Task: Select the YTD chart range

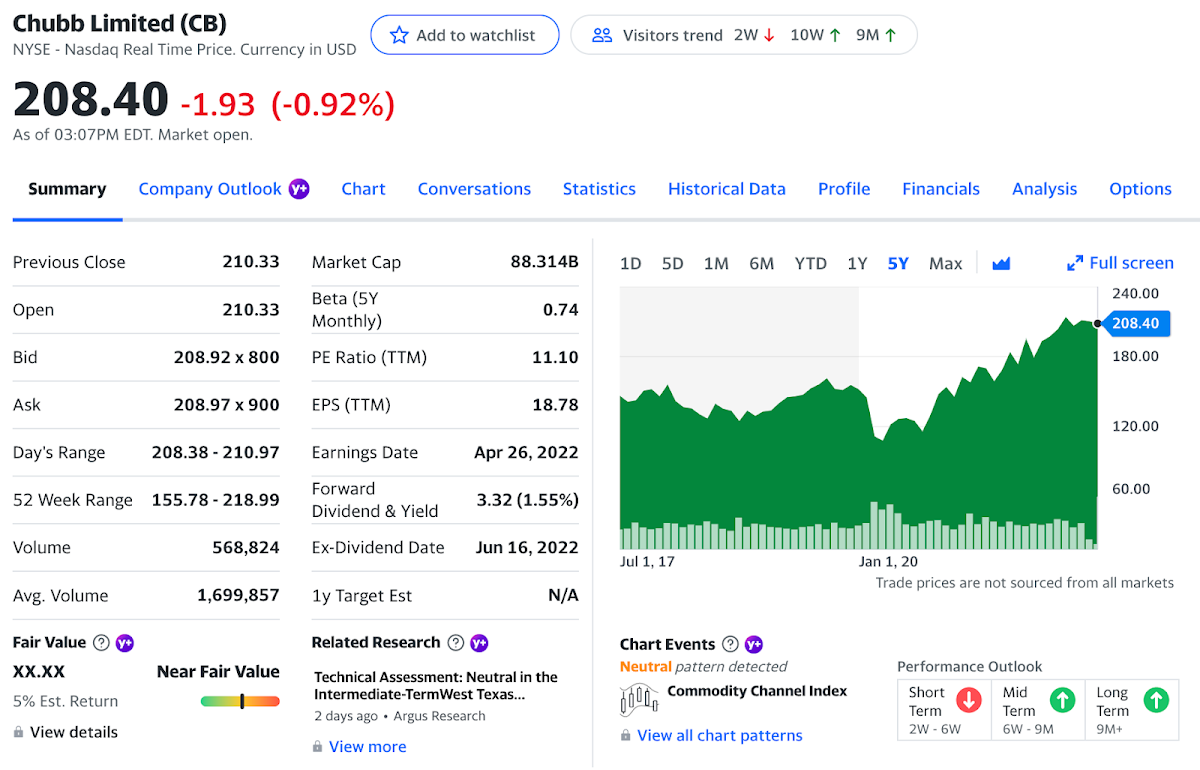Action: click(811, 263)
